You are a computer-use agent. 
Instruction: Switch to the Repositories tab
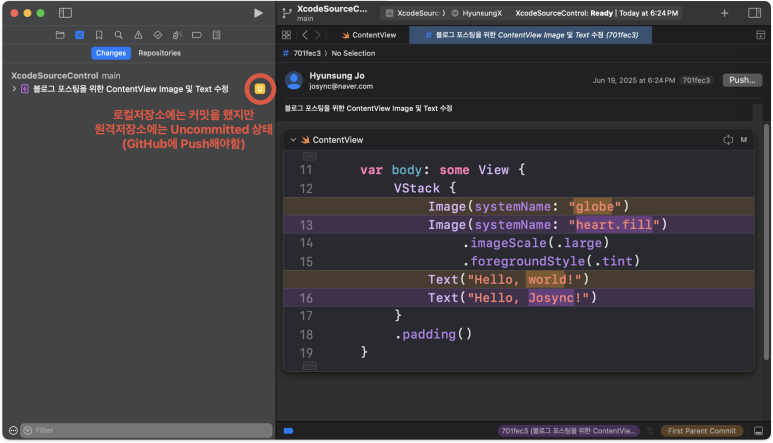point(159,53)
